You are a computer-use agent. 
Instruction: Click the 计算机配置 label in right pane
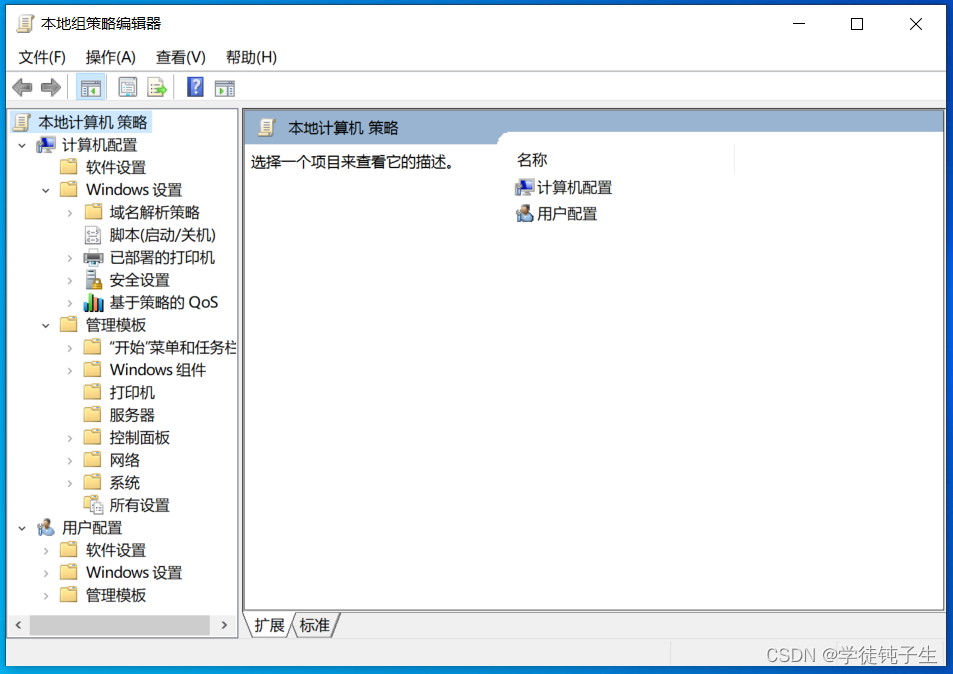point(574,188)
